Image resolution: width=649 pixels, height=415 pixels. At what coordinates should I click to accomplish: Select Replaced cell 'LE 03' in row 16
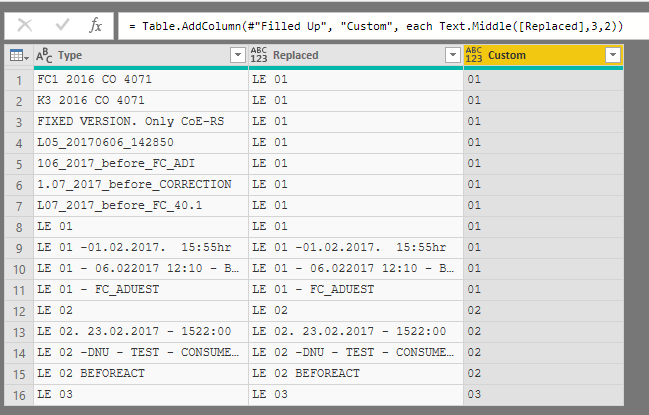356,395
